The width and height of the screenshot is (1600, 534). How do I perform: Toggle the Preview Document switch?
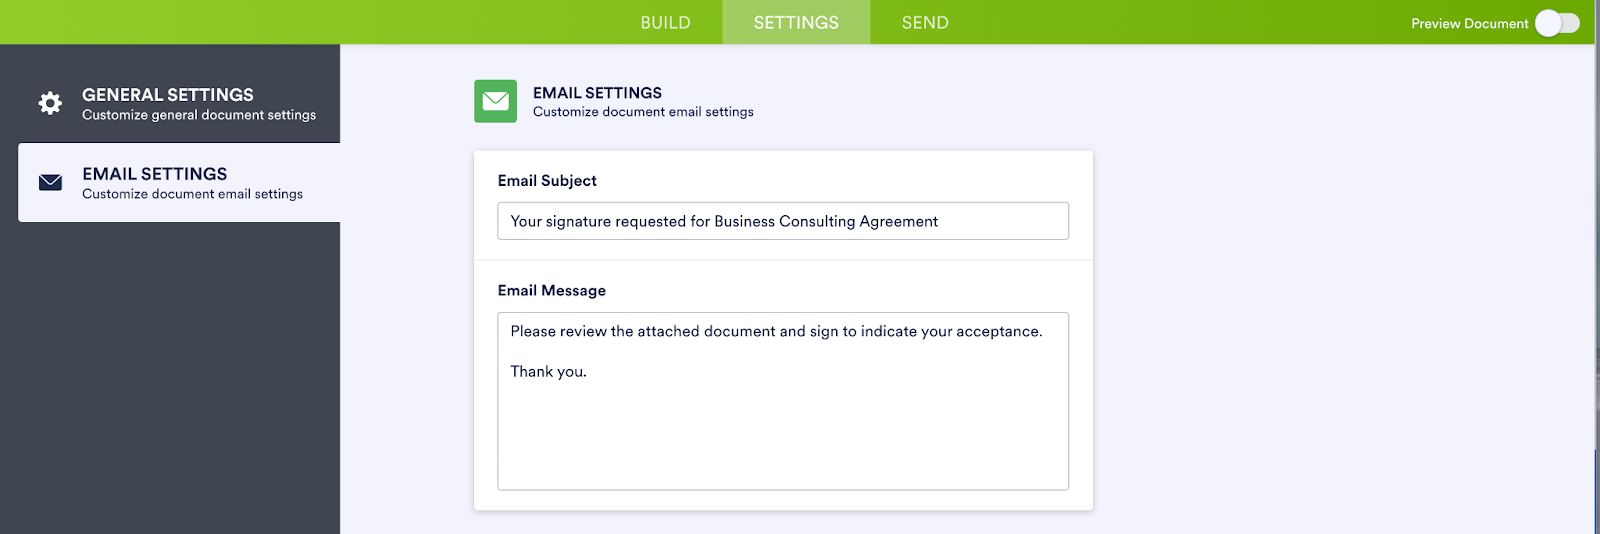pos(1557,23)
